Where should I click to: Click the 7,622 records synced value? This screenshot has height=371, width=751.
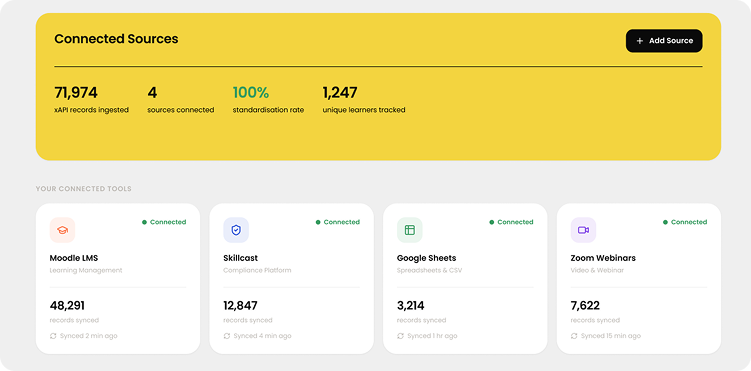pyautogui.click(x=585, y=305)
